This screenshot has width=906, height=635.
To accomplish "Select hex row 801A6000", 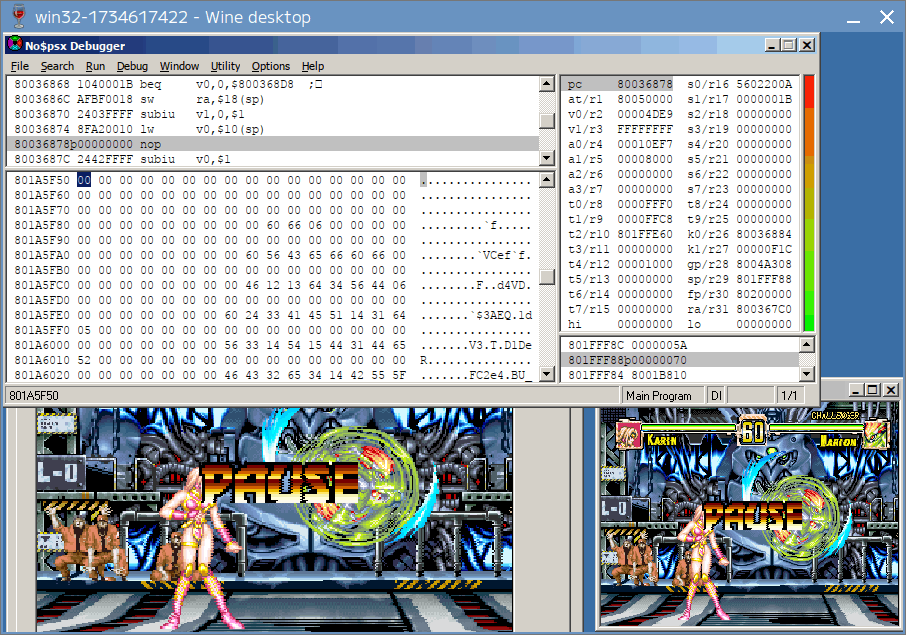I will 273,346.
